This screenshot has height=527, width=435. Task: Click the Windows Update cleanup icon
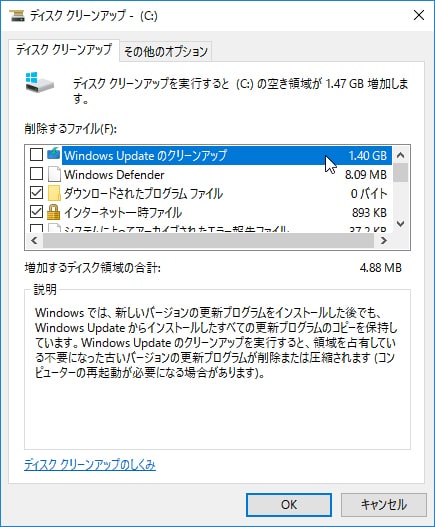click(x=53, y=154)
